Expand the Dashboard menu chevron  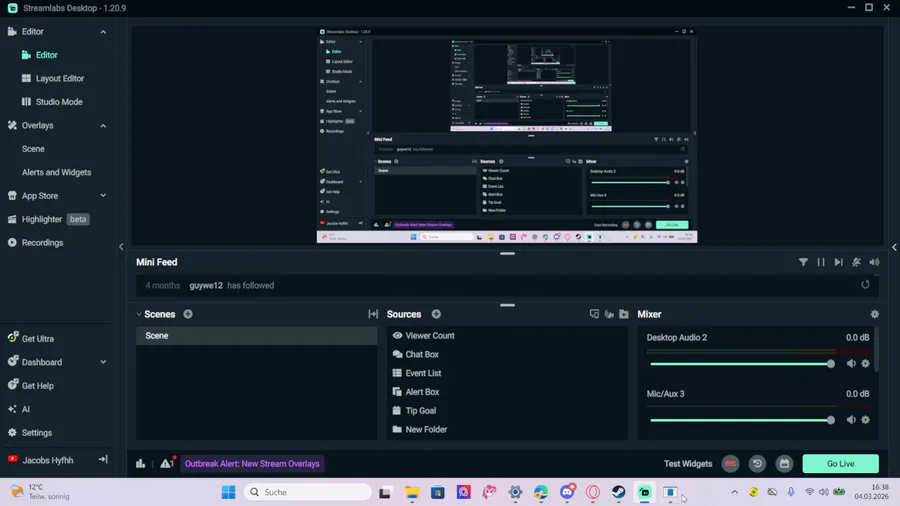(x=103, y=362)
